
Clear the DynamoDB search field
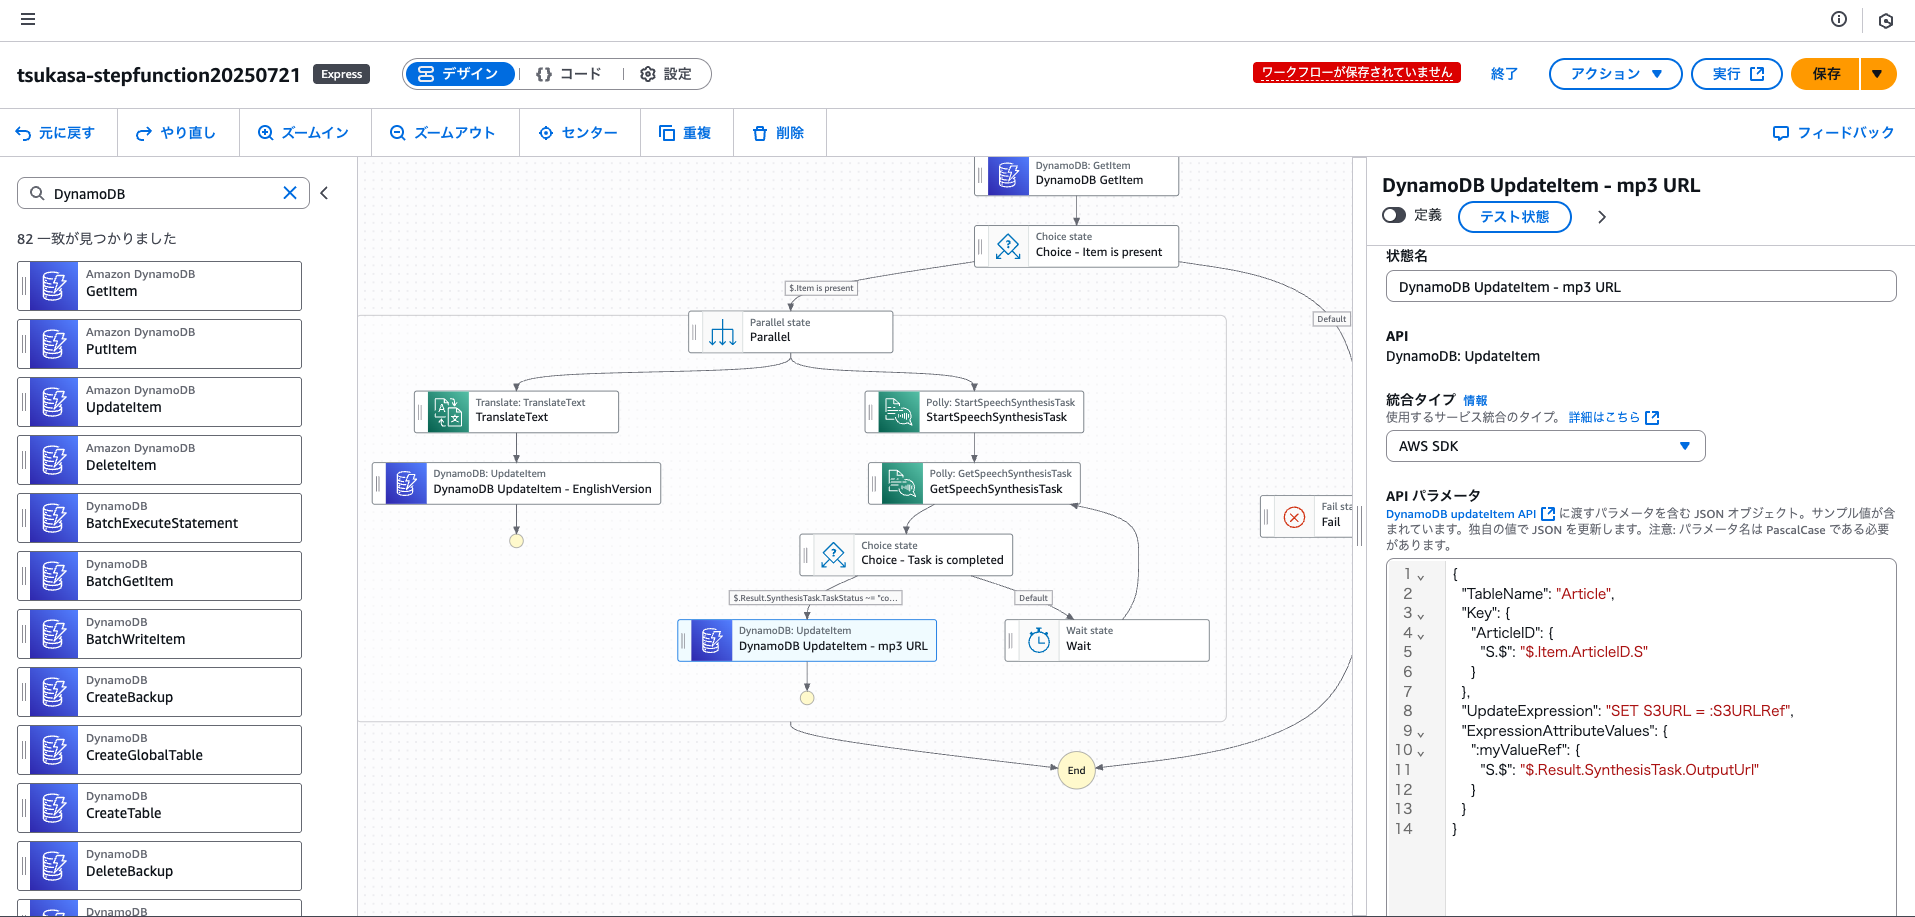click(x=290, y=193)
